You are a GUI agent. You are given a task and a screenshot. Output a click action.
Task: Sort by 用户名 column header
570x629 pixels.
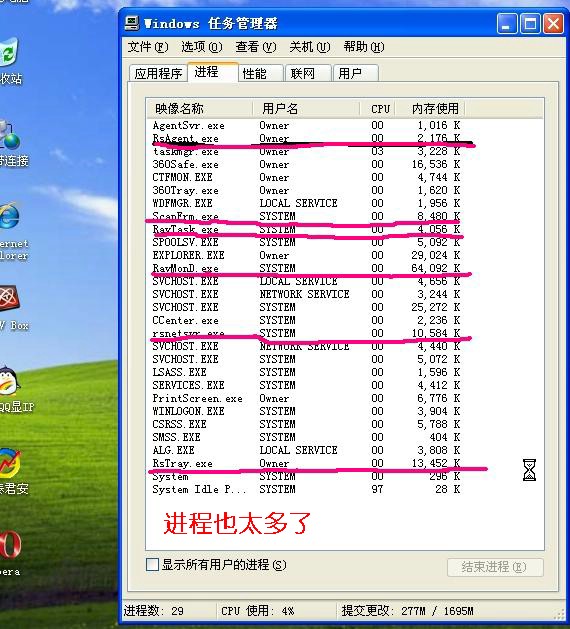(306, 108)
